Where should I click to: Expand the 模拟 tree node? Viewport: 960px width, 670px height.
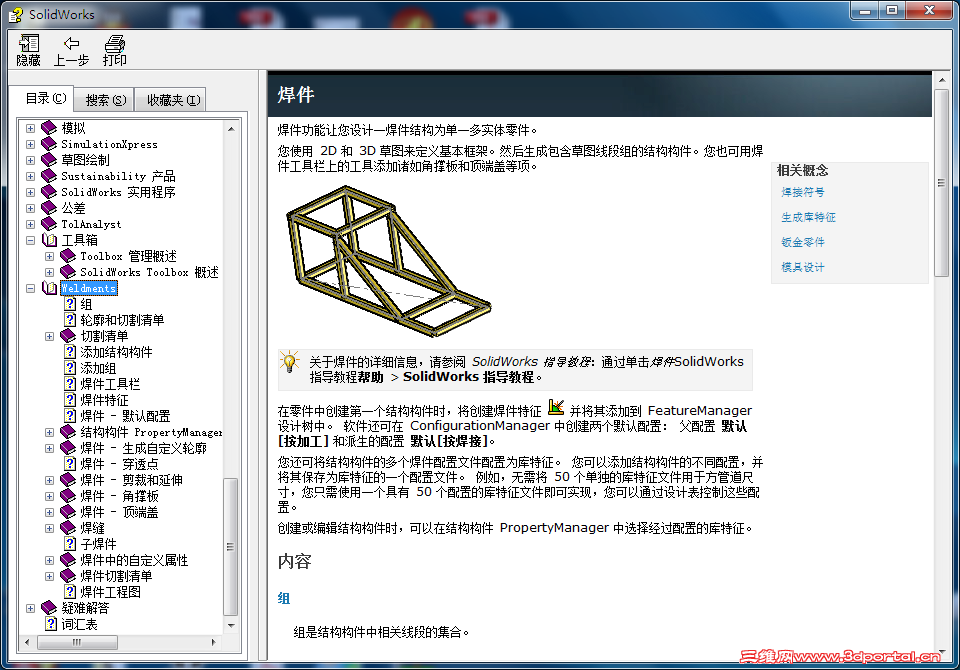pos(30,129)
